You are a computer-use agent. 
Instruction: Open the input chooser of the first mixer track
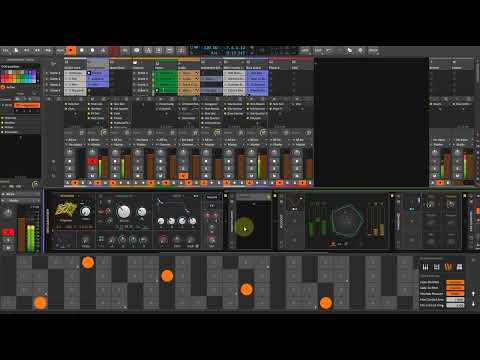pos(75,140)
